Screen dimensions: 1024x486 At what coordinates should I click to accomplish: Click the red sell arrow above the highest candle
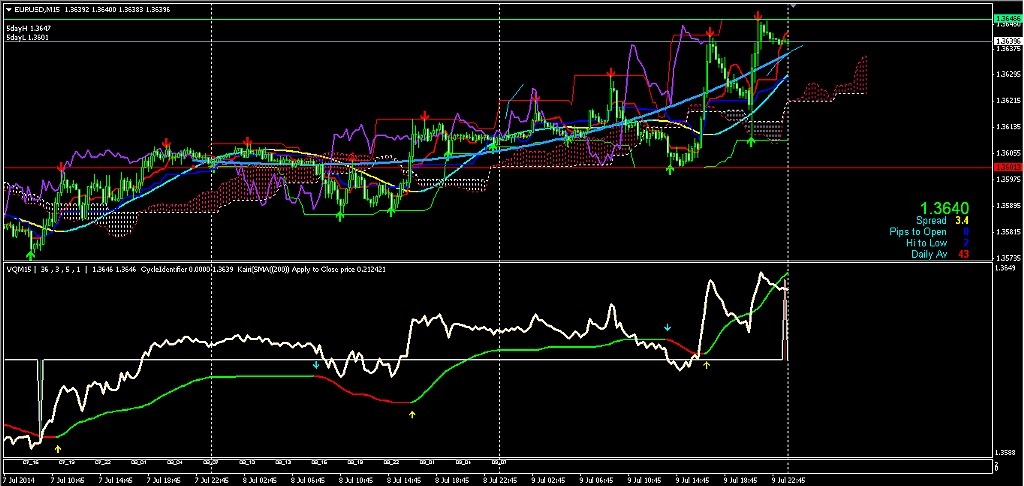point(759,15)
